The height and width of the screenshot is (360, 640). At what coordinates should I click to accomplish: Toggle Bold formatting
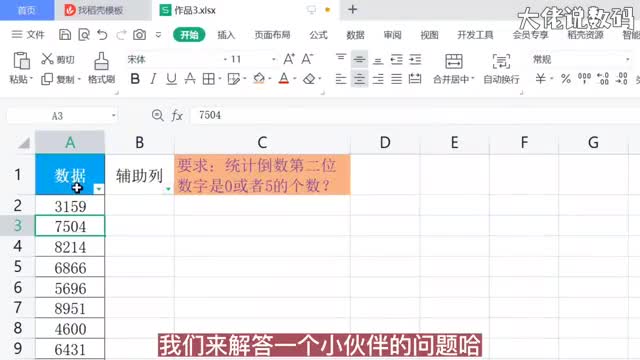pos(135,78)
